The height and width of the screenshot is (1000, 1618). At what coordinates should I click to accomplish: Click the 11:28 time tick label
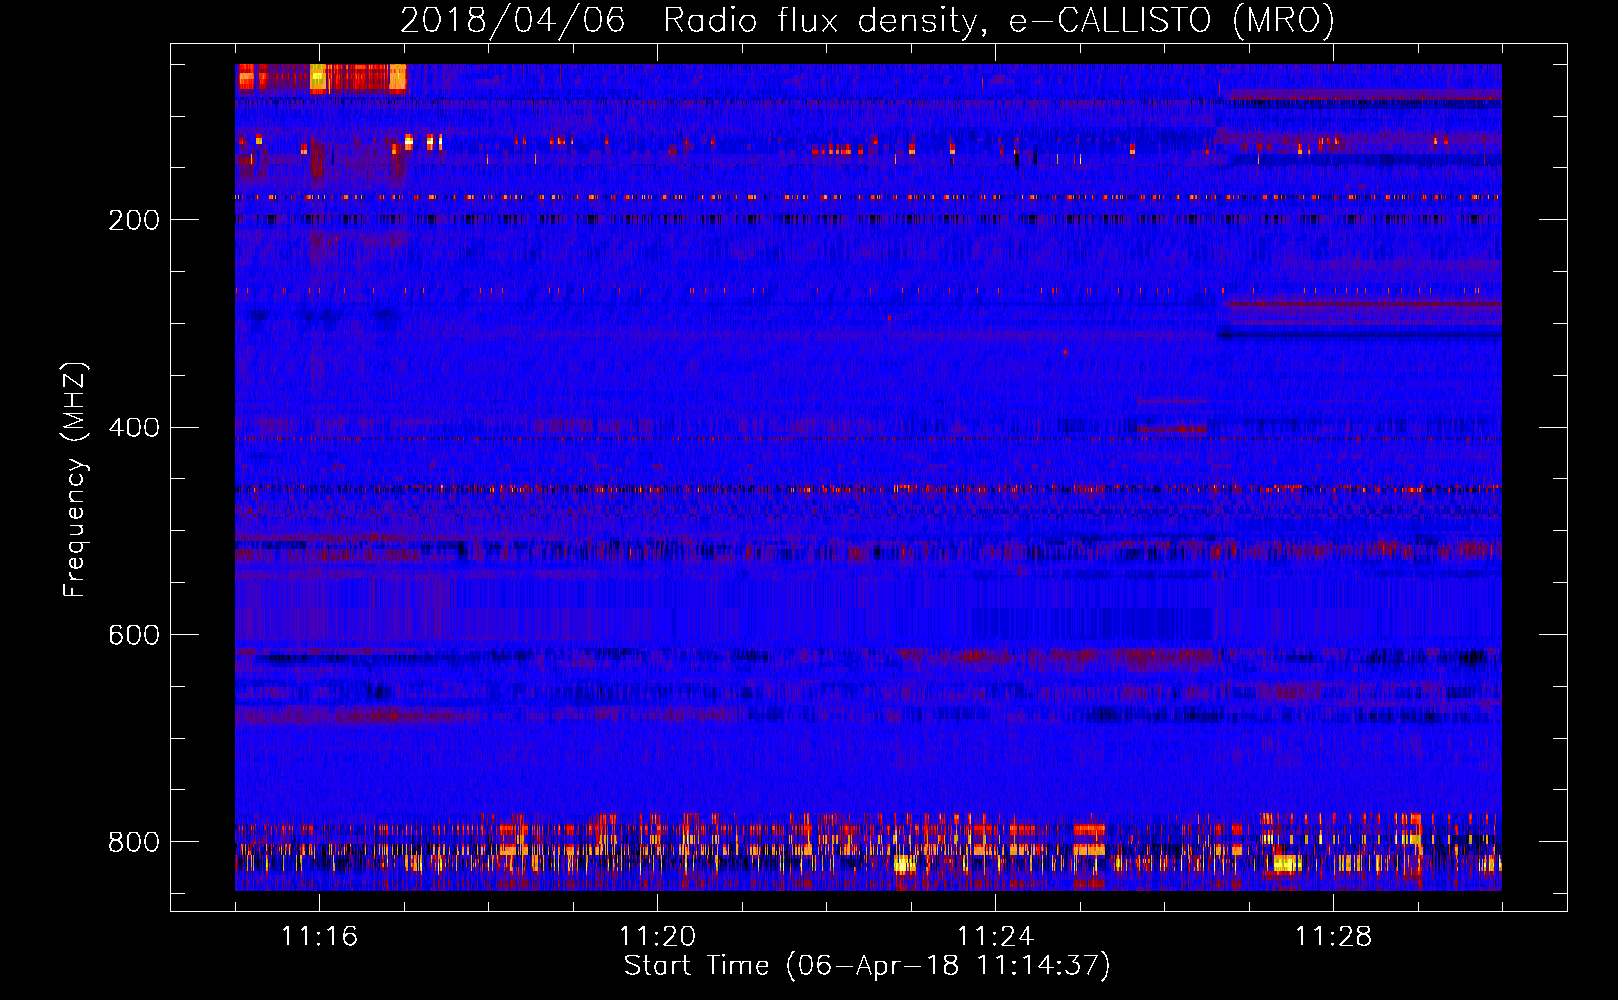pos(1333,936)
